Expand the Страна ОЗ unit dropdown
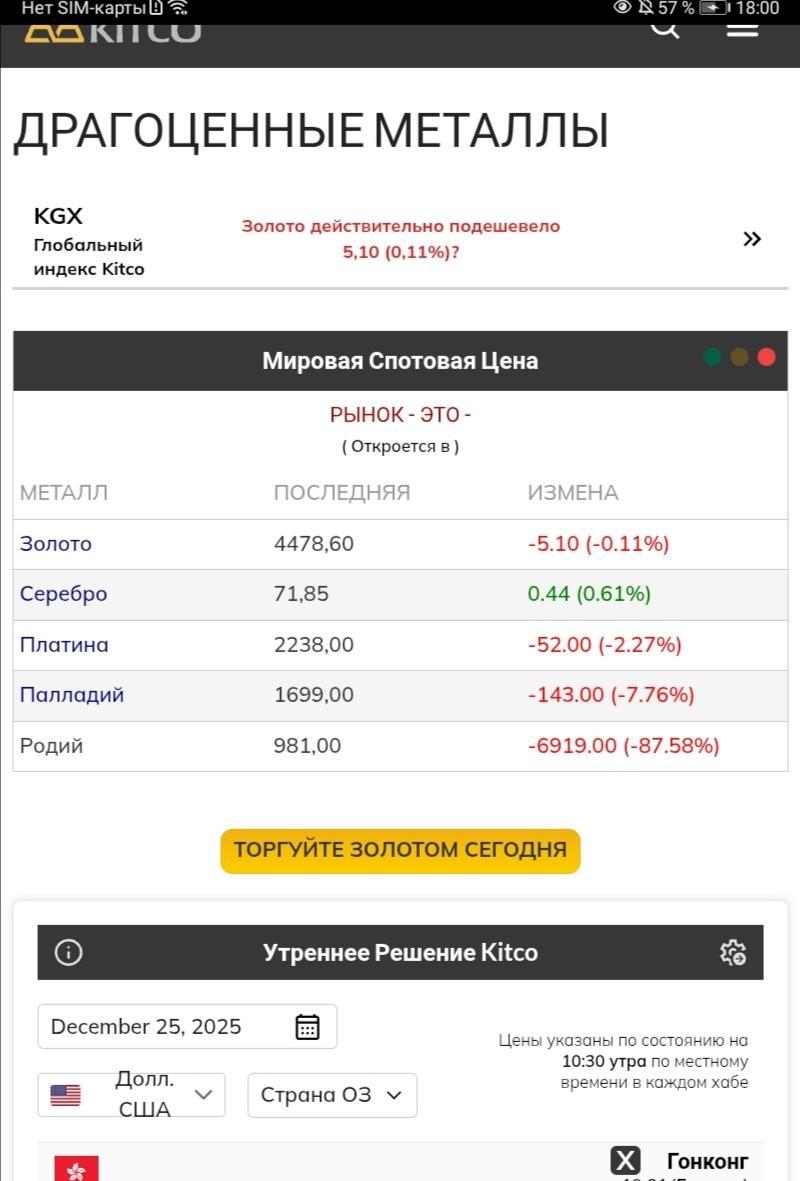 pos(332,1095)
